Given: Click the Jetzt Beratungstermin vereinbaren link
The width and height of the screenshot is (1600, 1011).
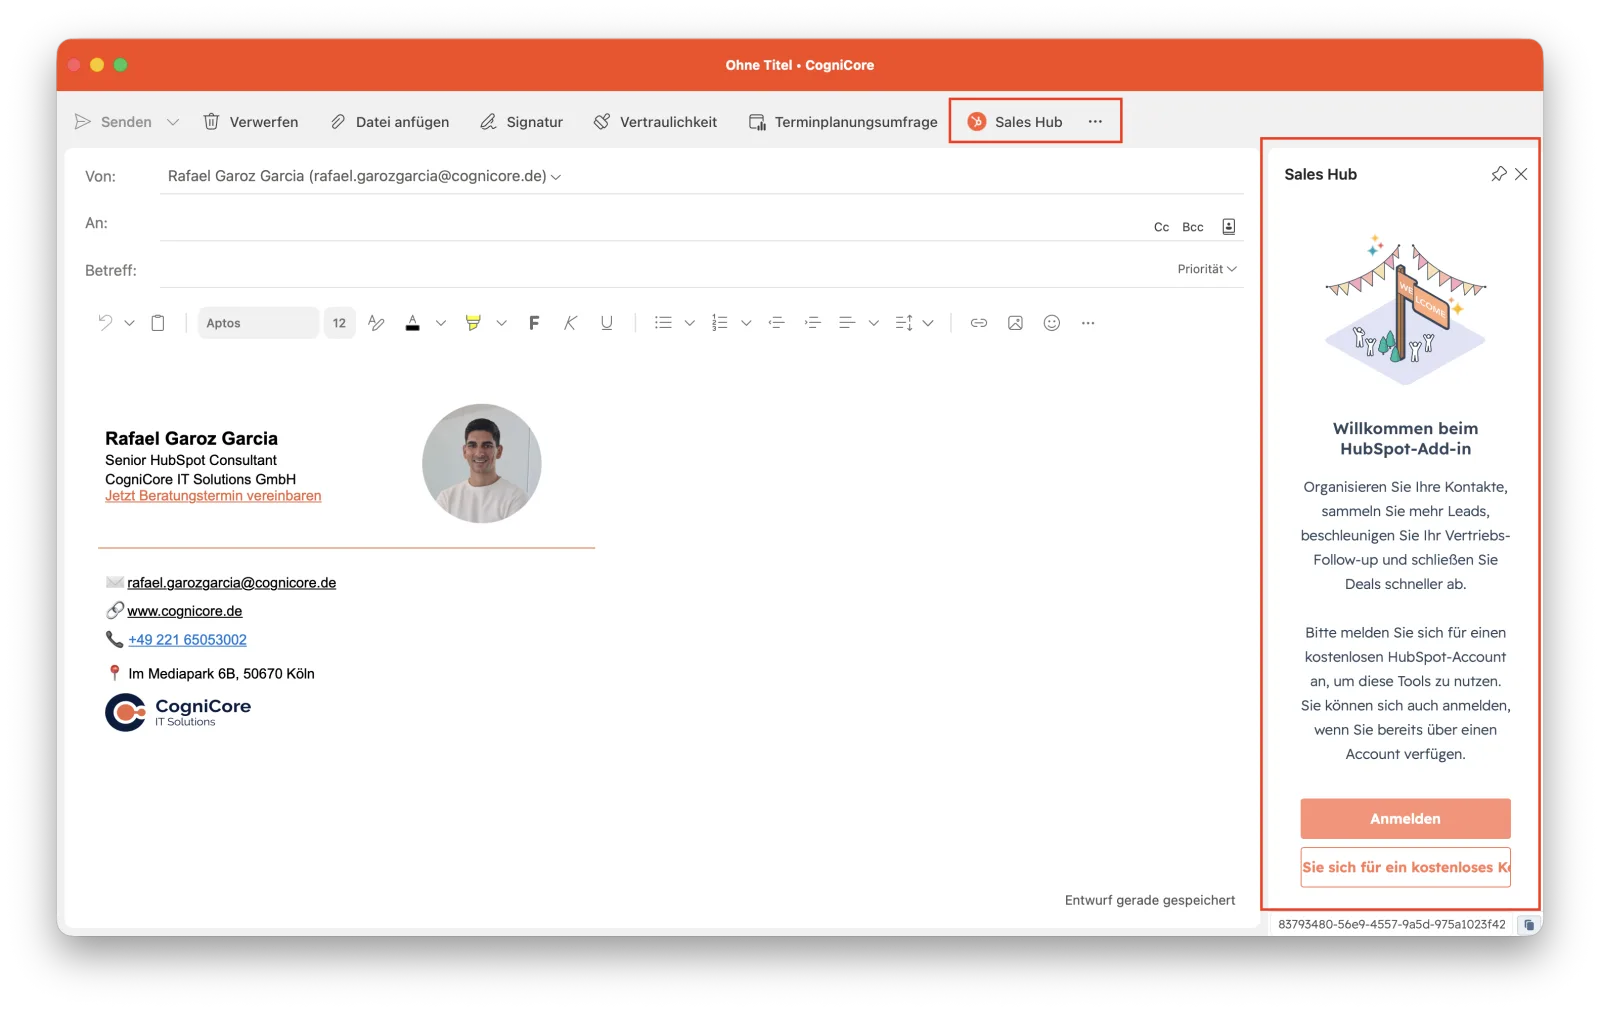Looking at the screenshot, I should (213, 496).
